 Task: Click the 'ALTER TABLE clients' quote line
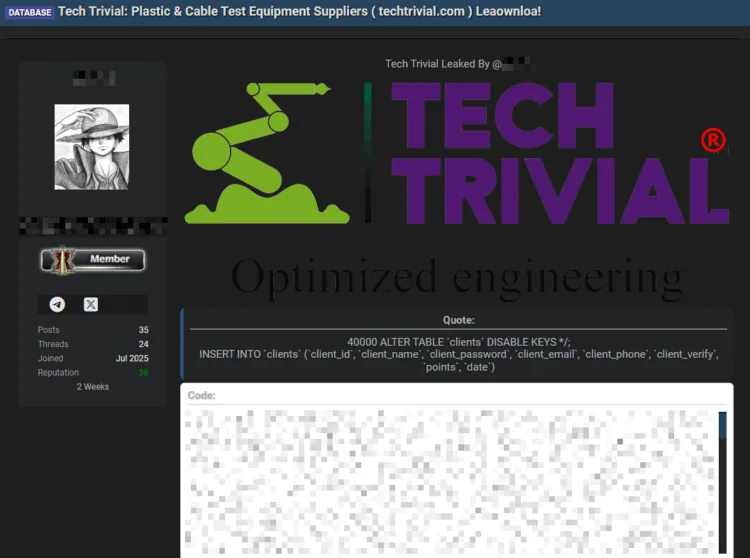click(459, 342)
